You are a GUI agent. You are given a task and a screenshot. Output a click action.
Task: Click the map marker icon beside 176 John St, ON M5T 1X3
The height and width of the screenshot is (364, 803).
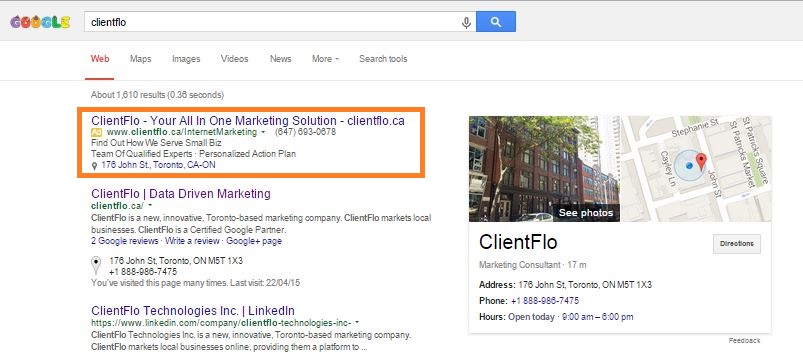coord(96,265)
